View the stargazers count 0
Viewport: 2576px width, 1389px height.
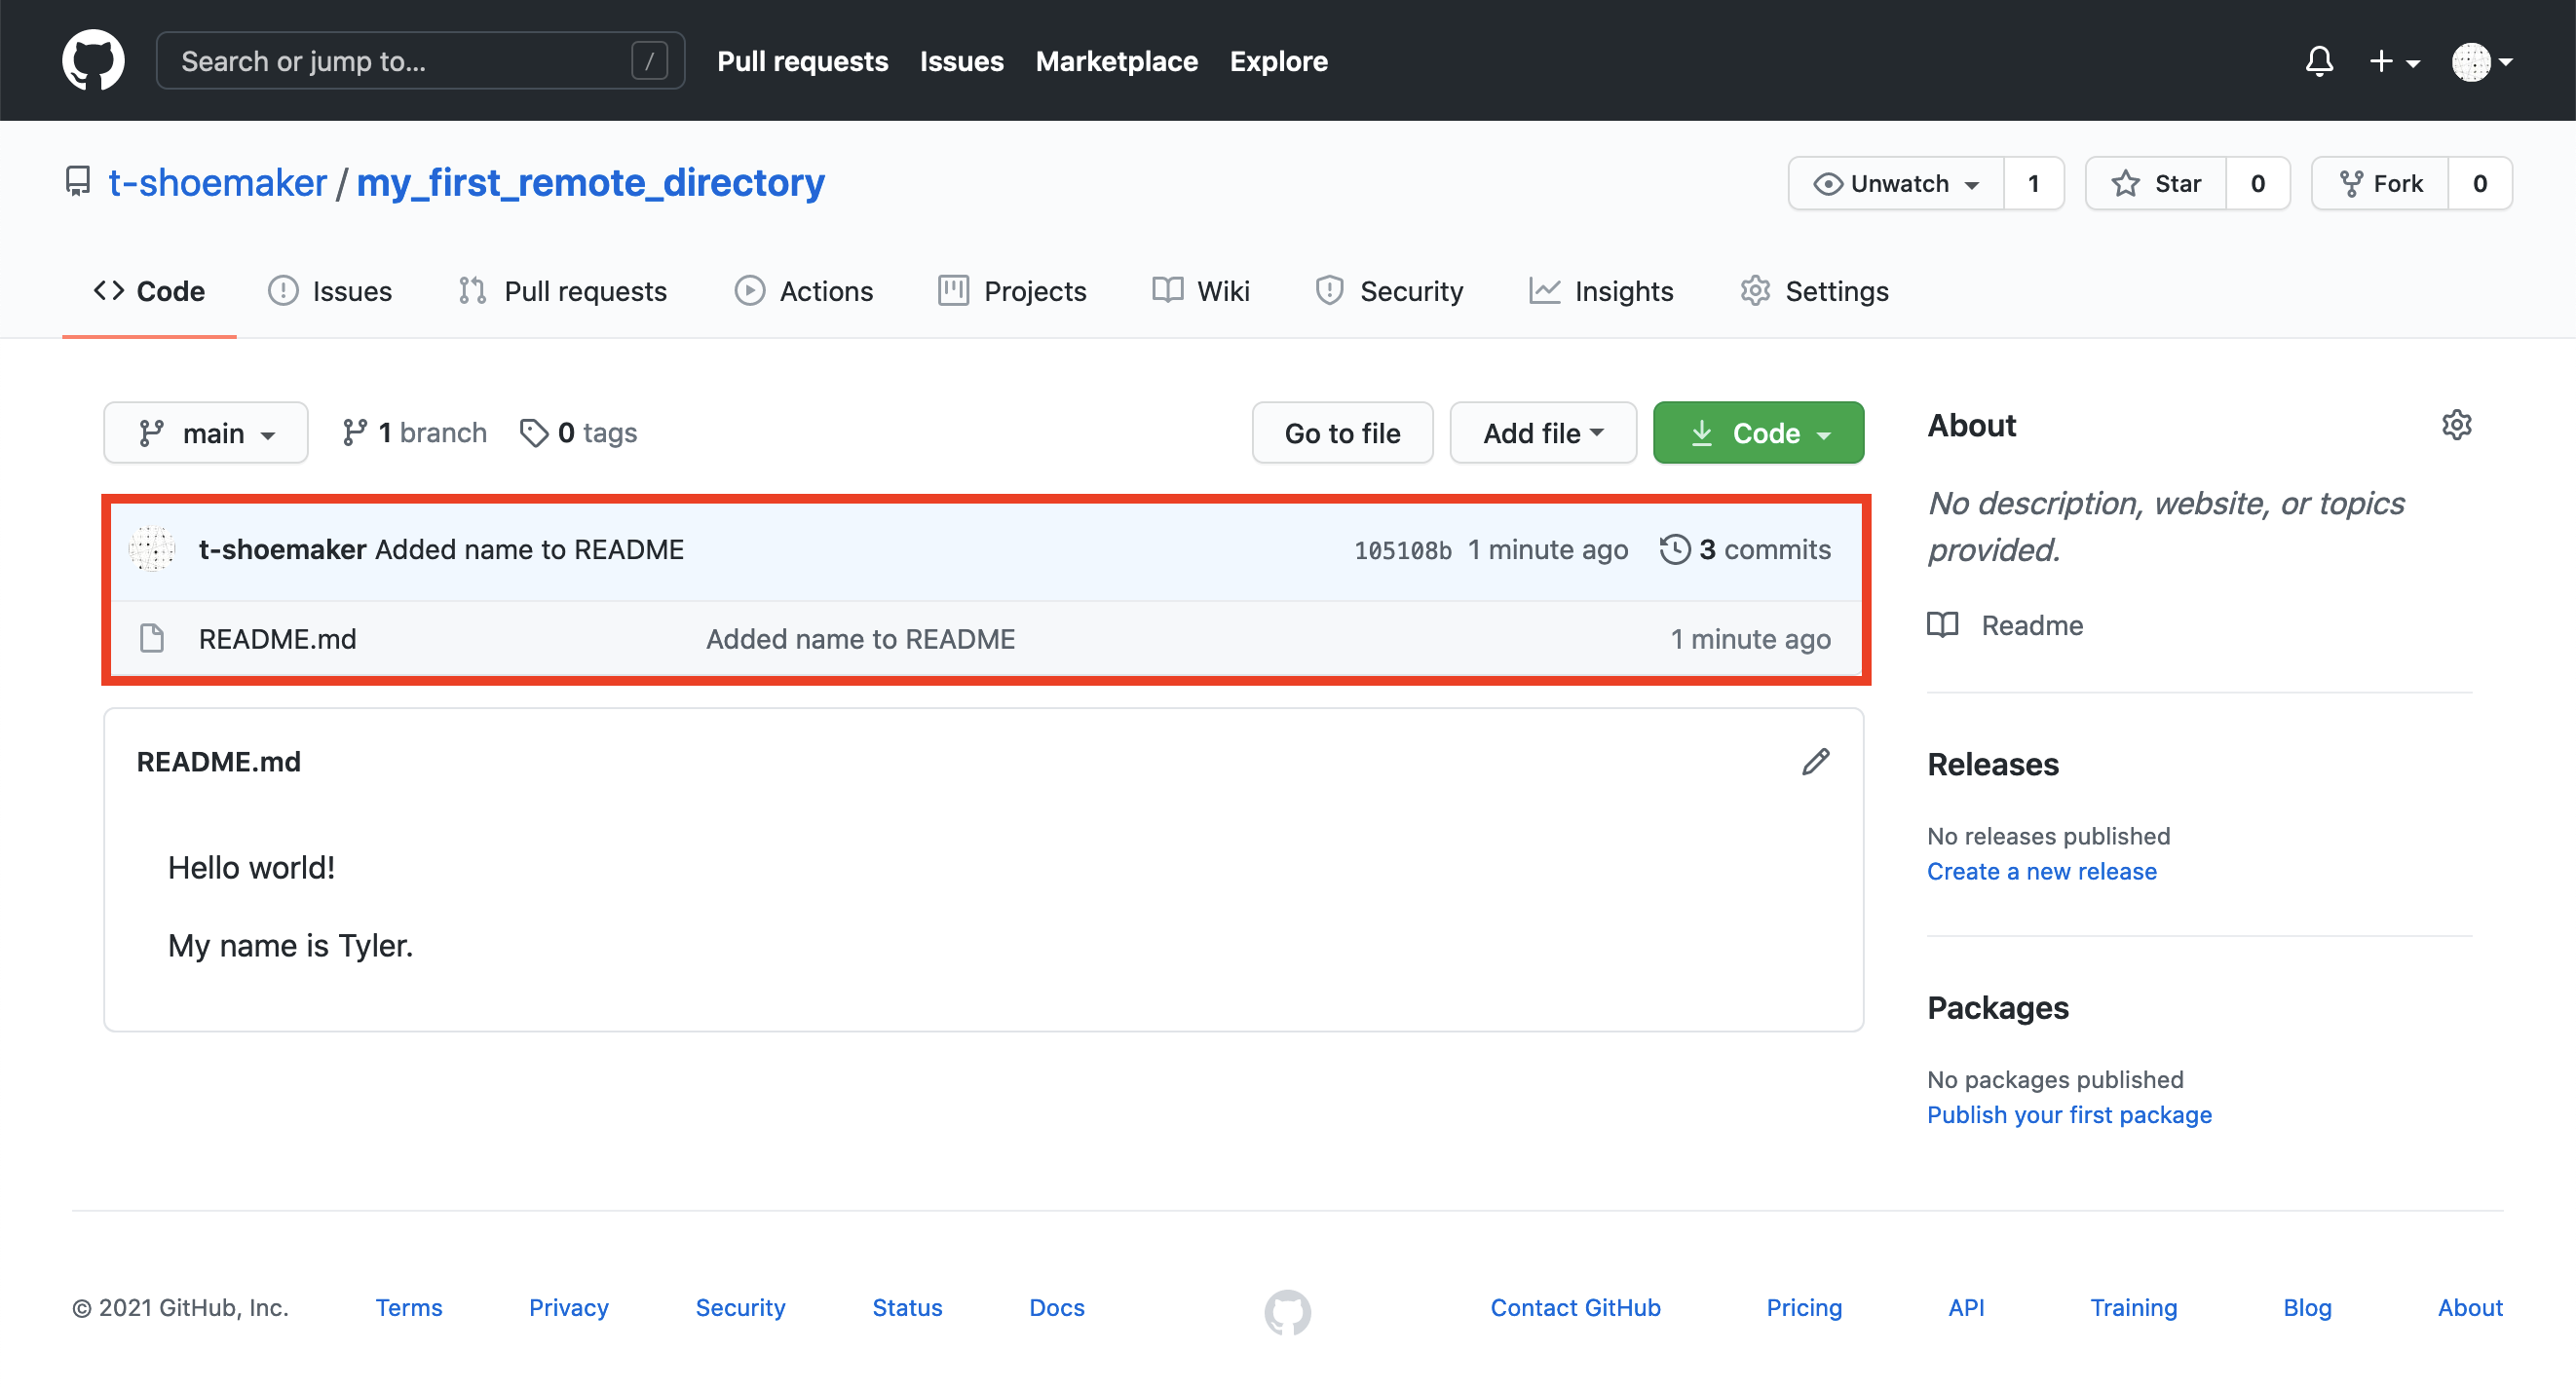(x=2258, y=183)
